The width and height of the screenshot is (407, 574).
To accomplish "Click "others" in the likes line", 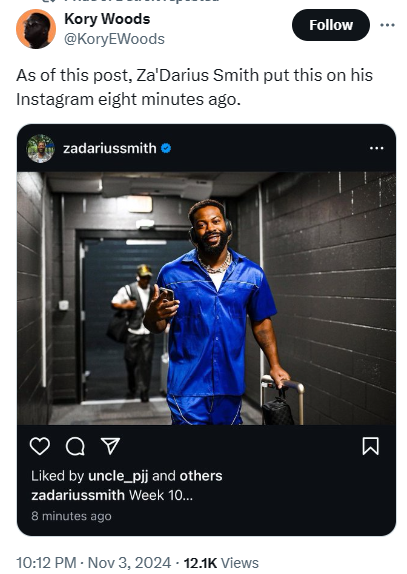I will [x=201, y=476].
